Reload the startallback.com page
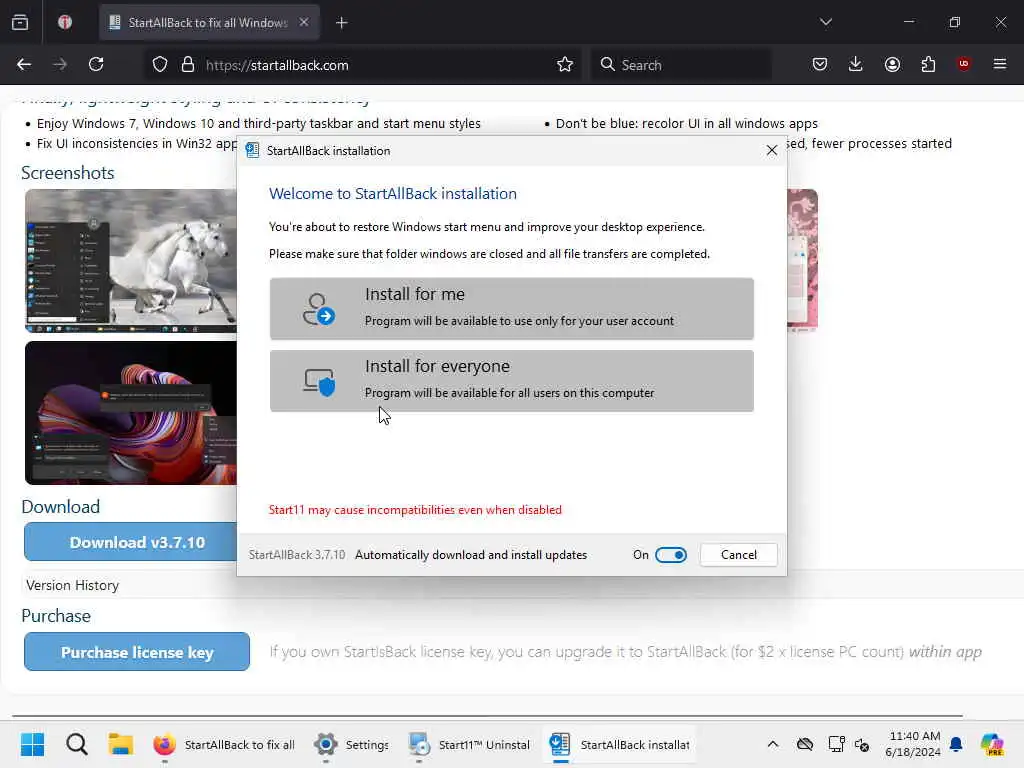The image size is (1024, 768). [x=96, y=64]
